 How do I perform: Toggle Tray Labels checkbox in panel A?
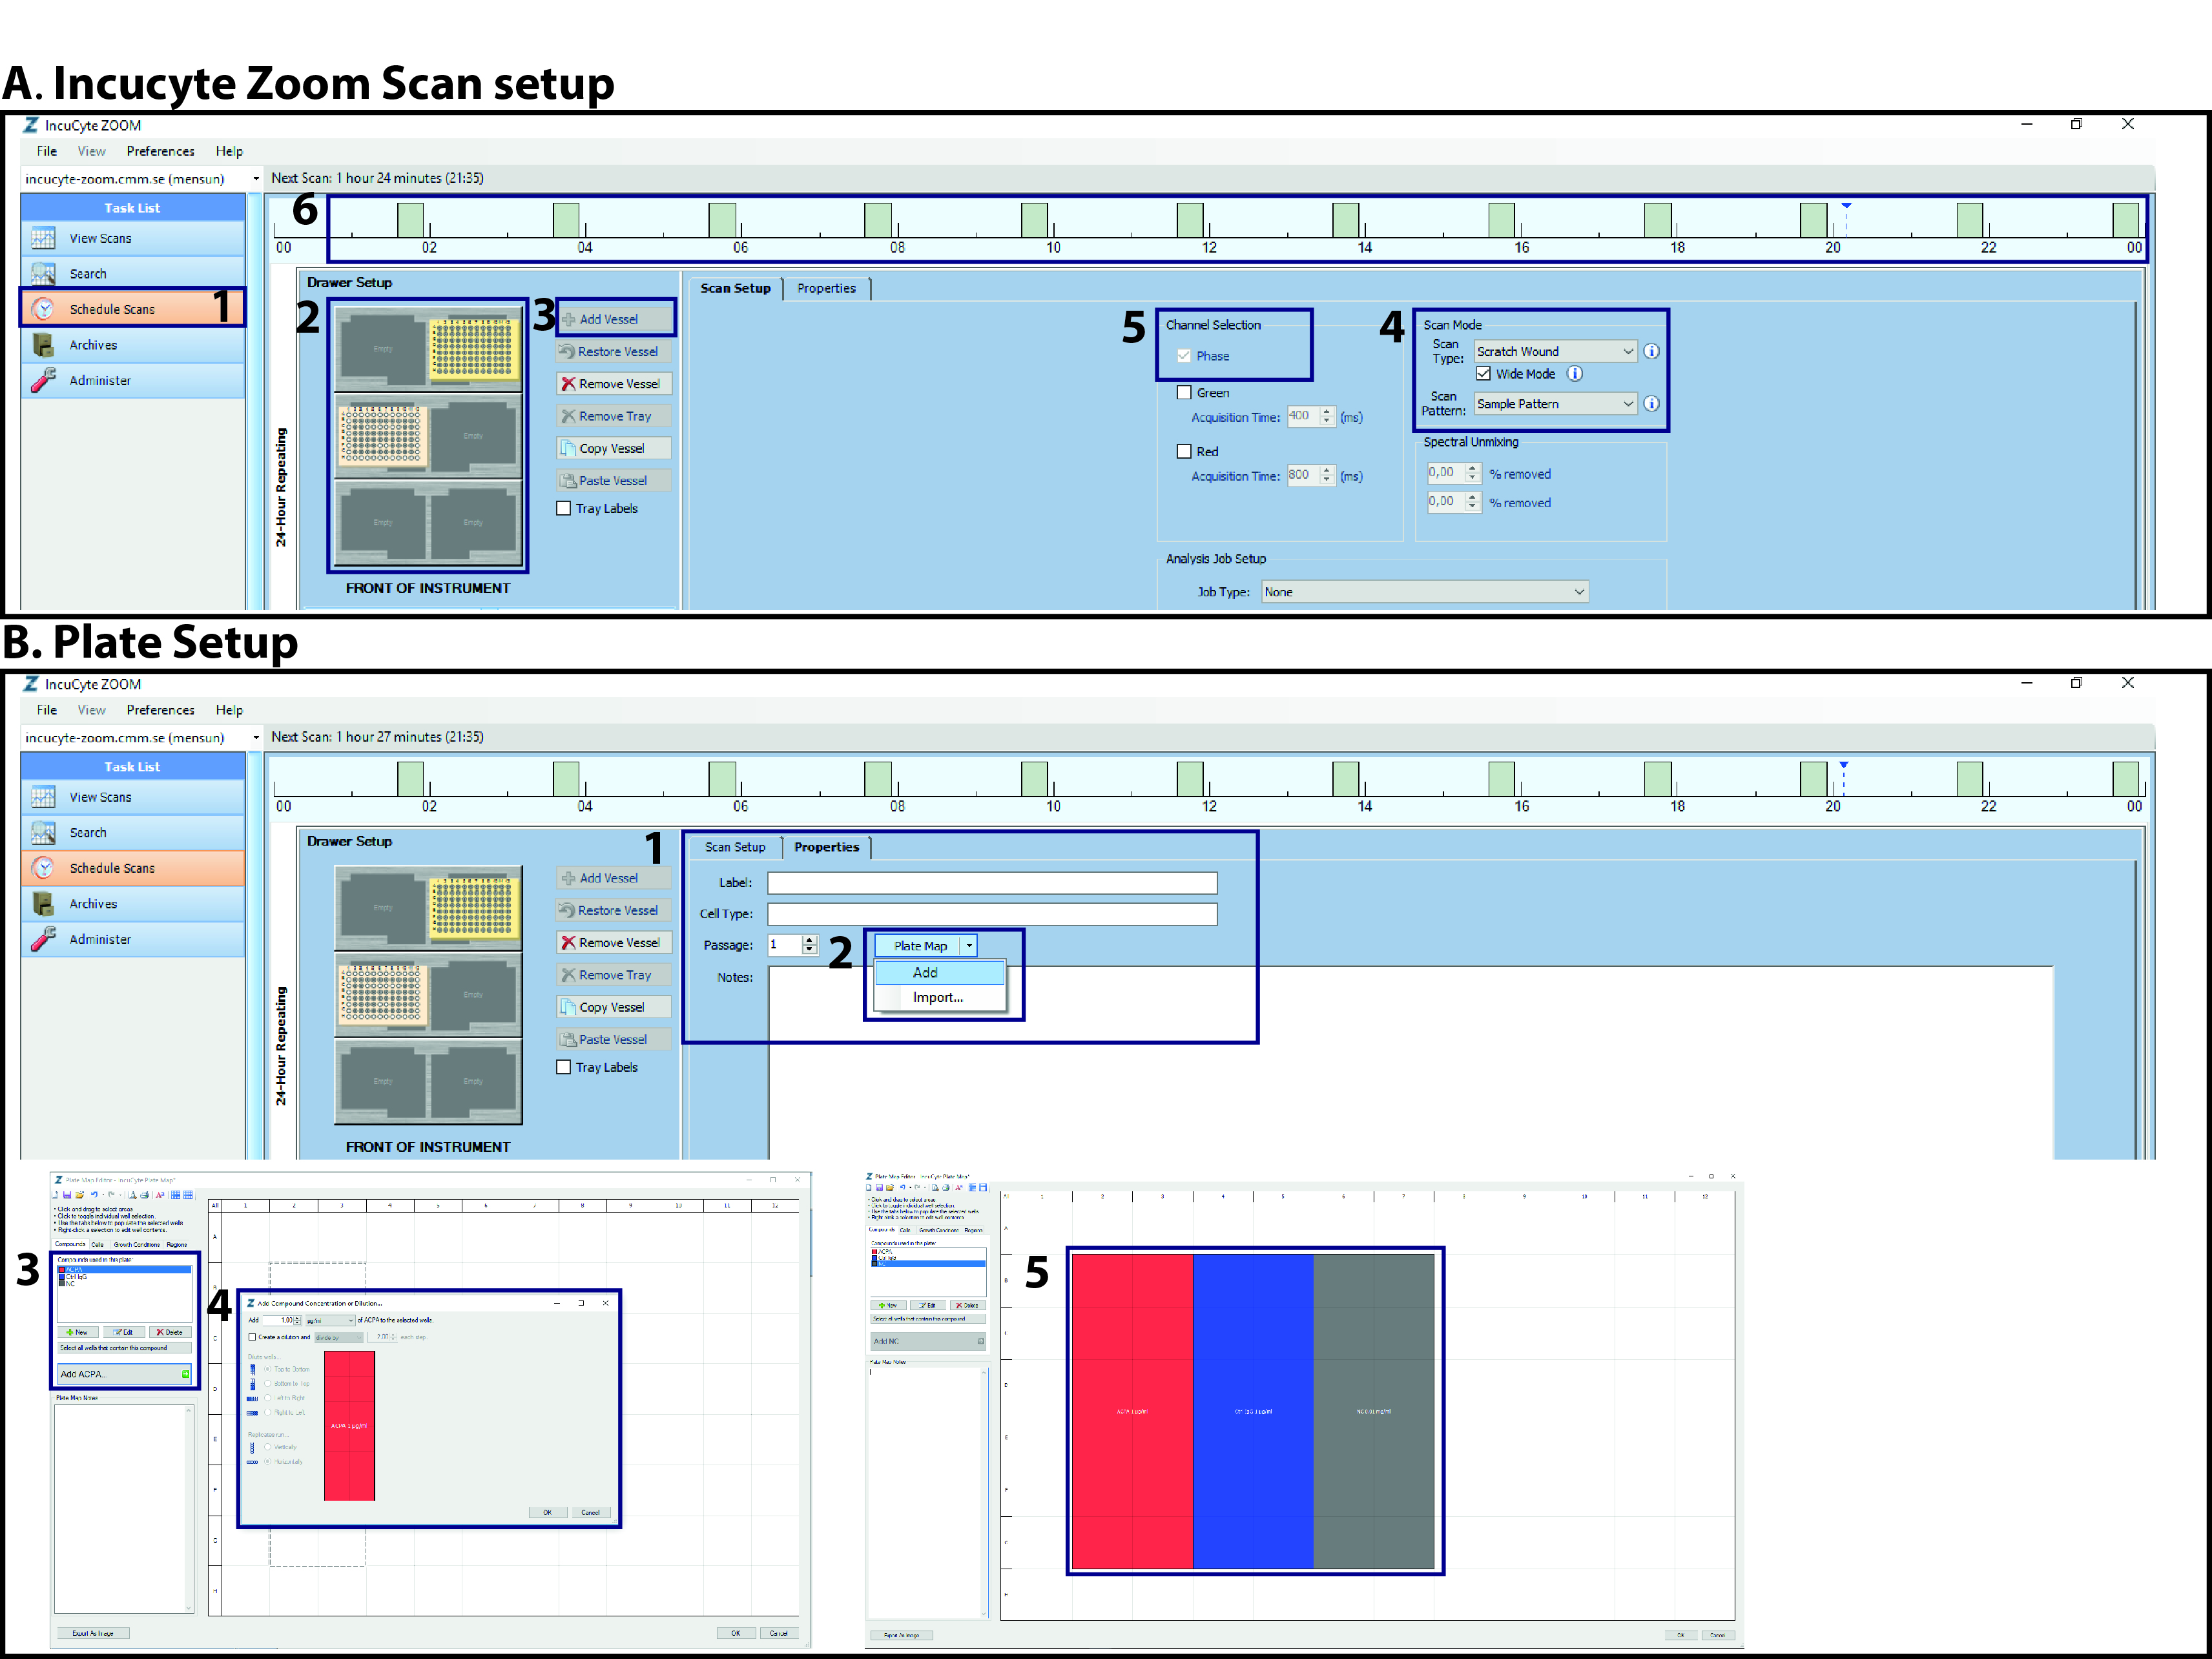[x=564, y=508]
